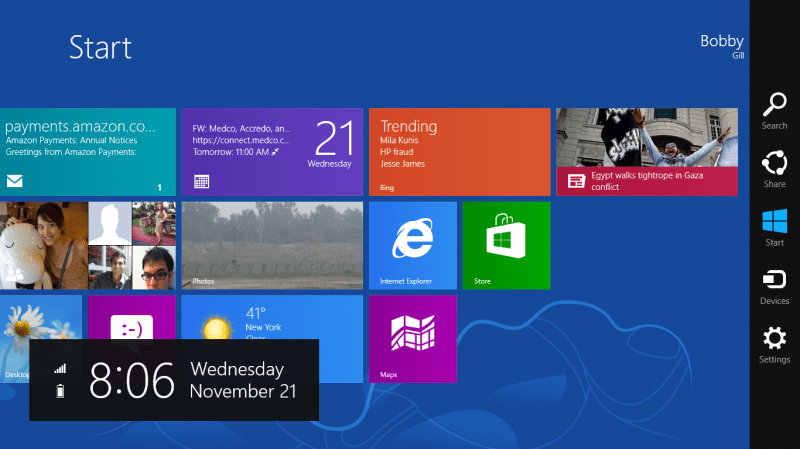Open the news tile about Egypt and Gaza
The image size is (800, 449).
point(646,152)
